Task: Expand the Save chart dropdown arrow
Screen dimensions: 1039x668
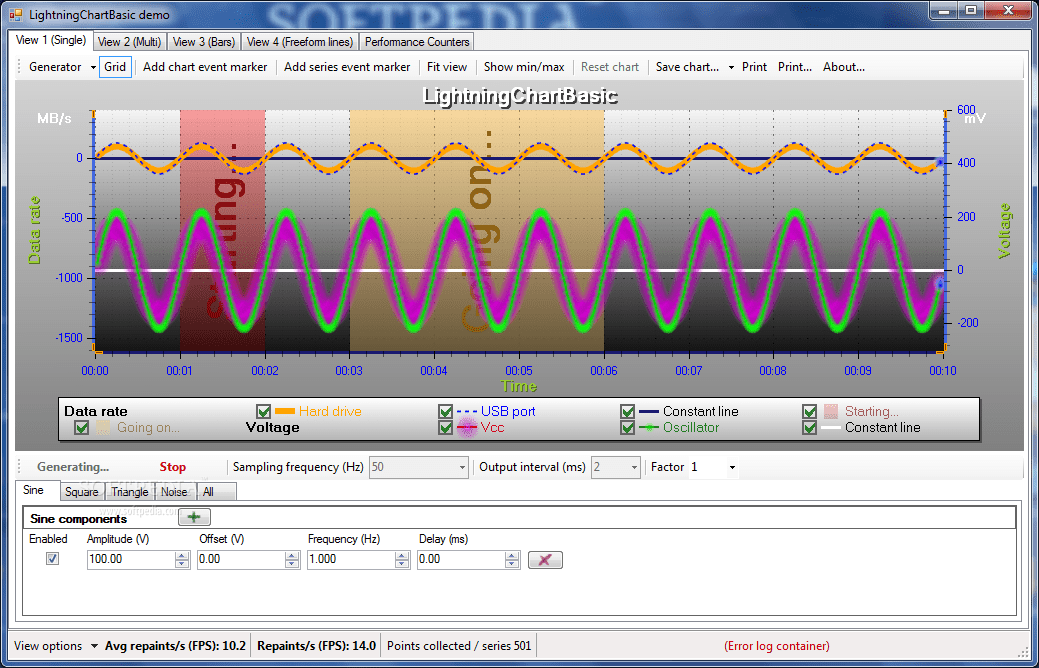Action: click(732, 67)
